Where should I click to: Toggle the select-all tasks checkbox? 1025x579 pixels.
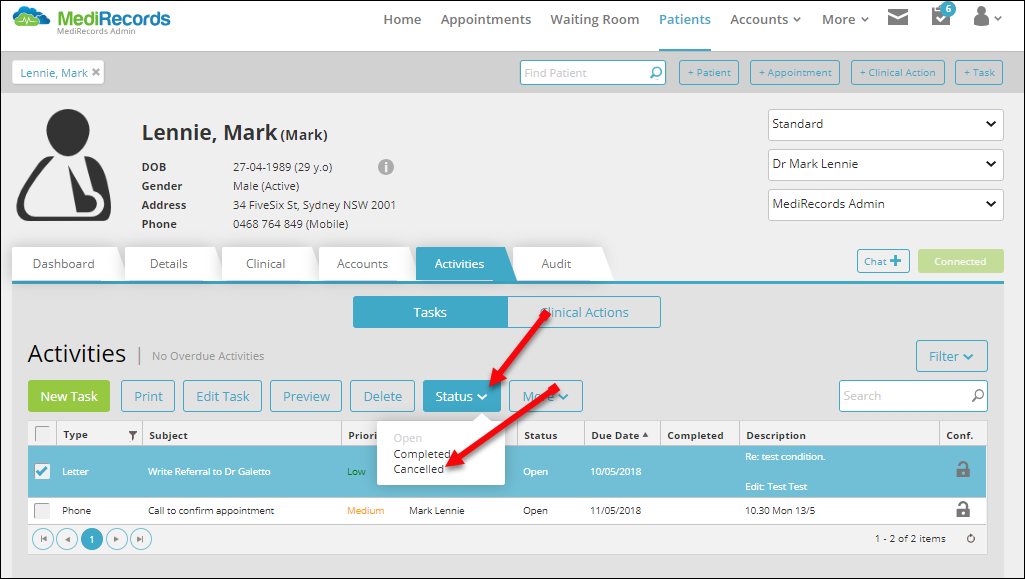coord(42,434)
